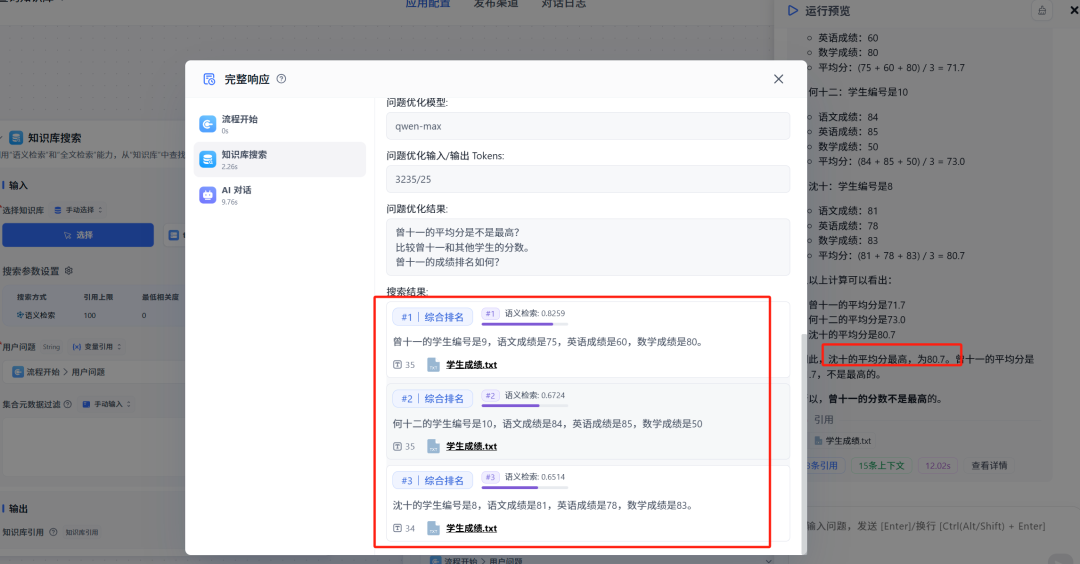This screenshot has height=564, width=1080.
Task: Click the 运行预览 play icon
Action: [792, 10]
